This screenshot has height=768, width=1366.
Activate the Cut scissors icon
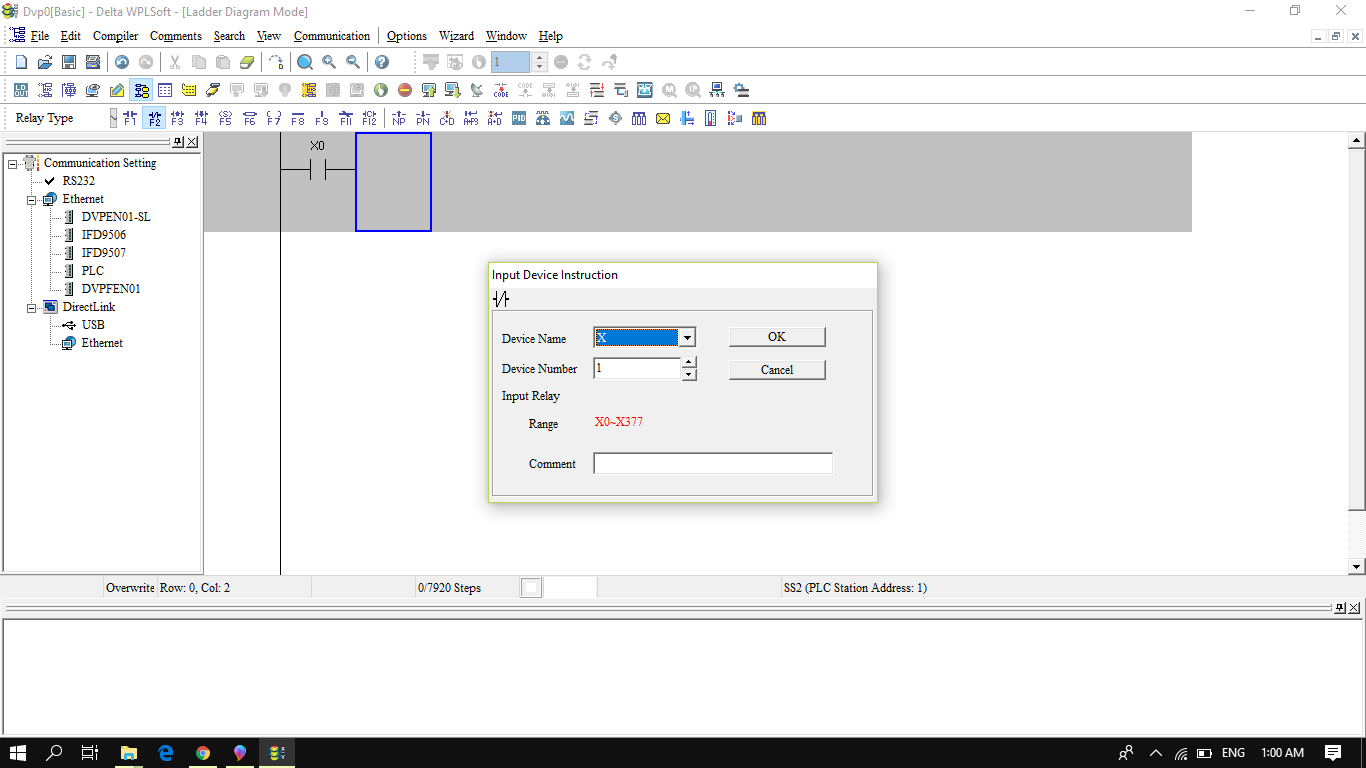click(x=173, y=61)
